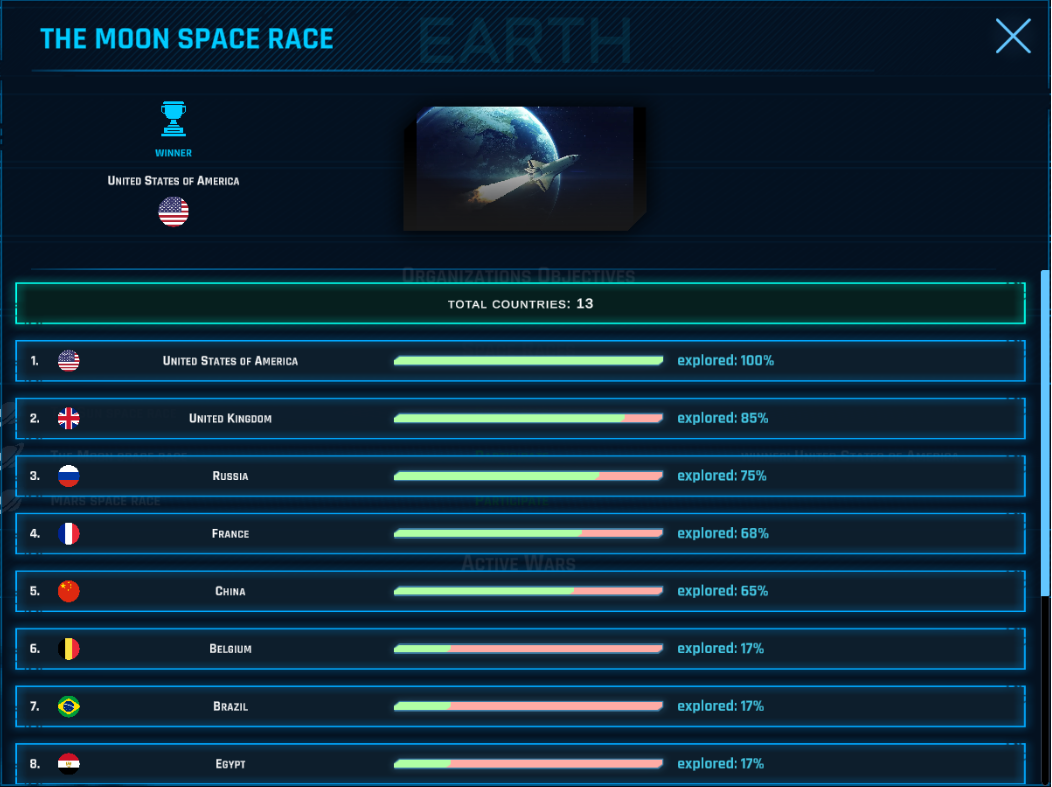Image resolution: width=1052 pixels, height=787 pixels.
Task: Click the United Kingdom flag icon
Action: click(68, 418)
